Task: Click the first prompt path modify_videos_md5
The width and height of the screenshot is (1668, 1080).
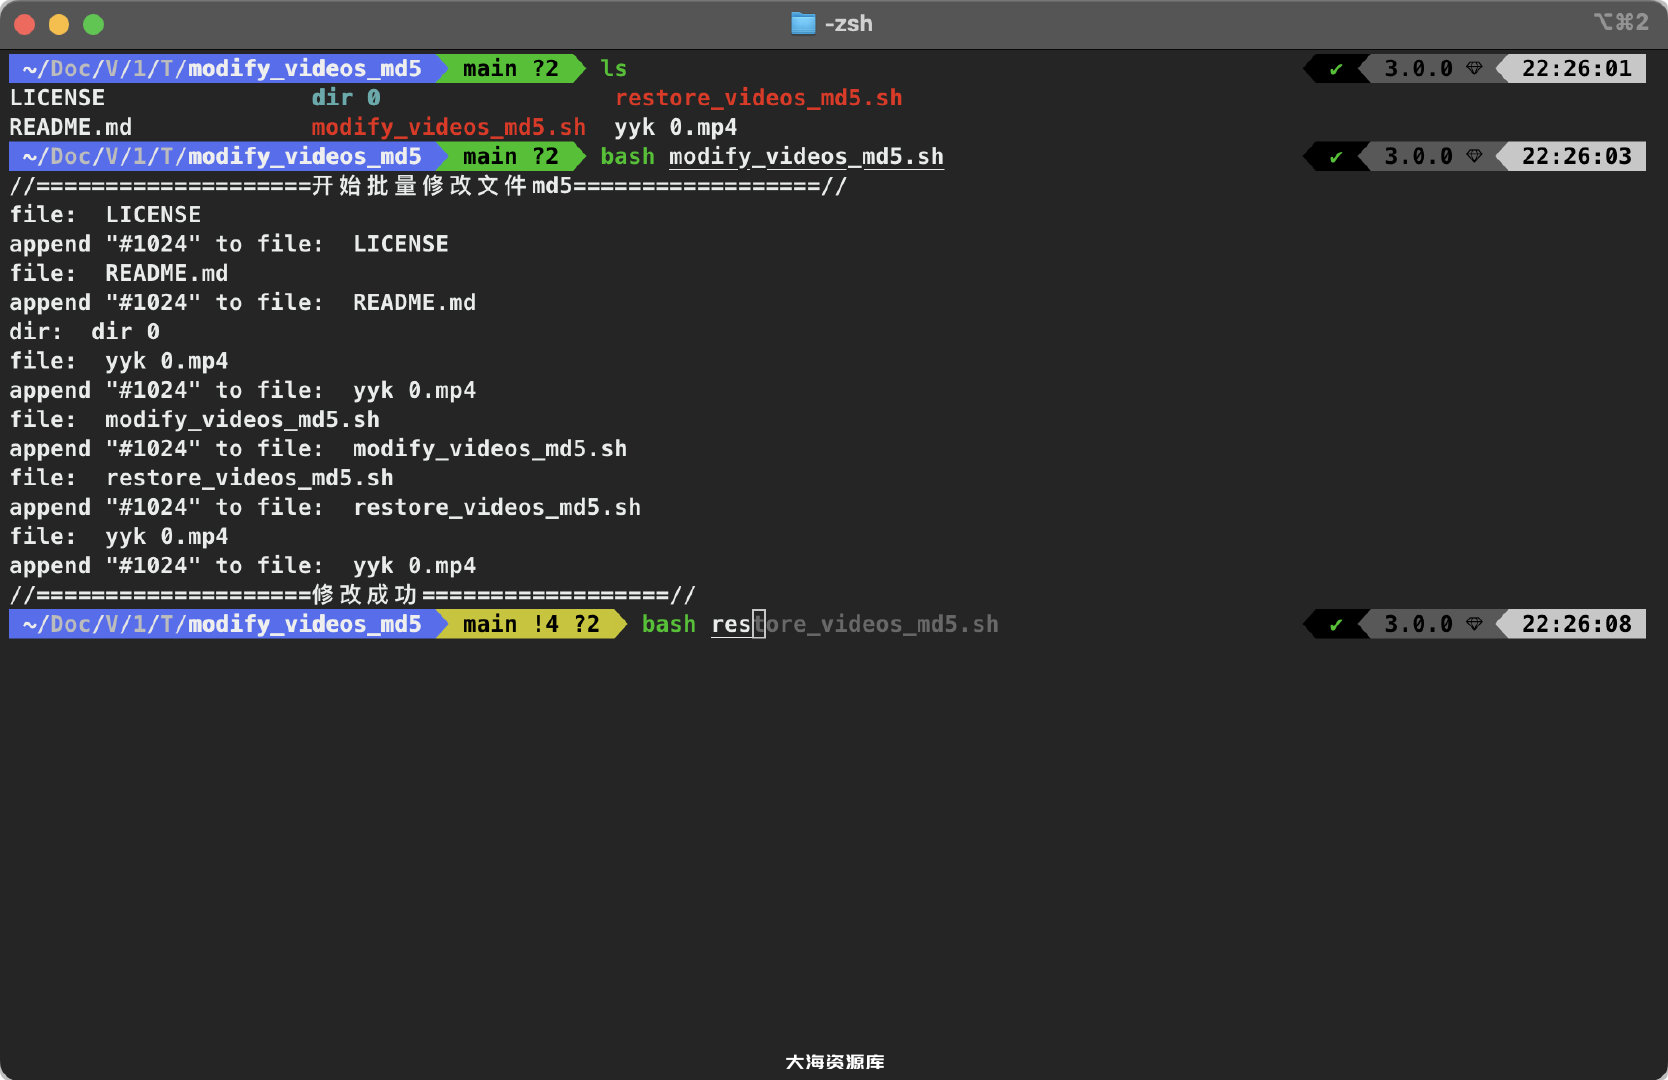Action: coord(305,69)
